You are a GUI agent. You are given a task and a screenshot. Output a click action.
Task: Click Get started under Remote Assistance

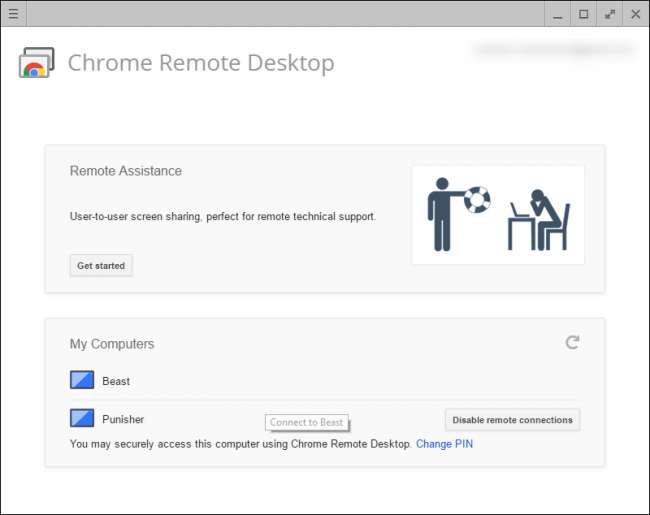[x=101, y=265]
